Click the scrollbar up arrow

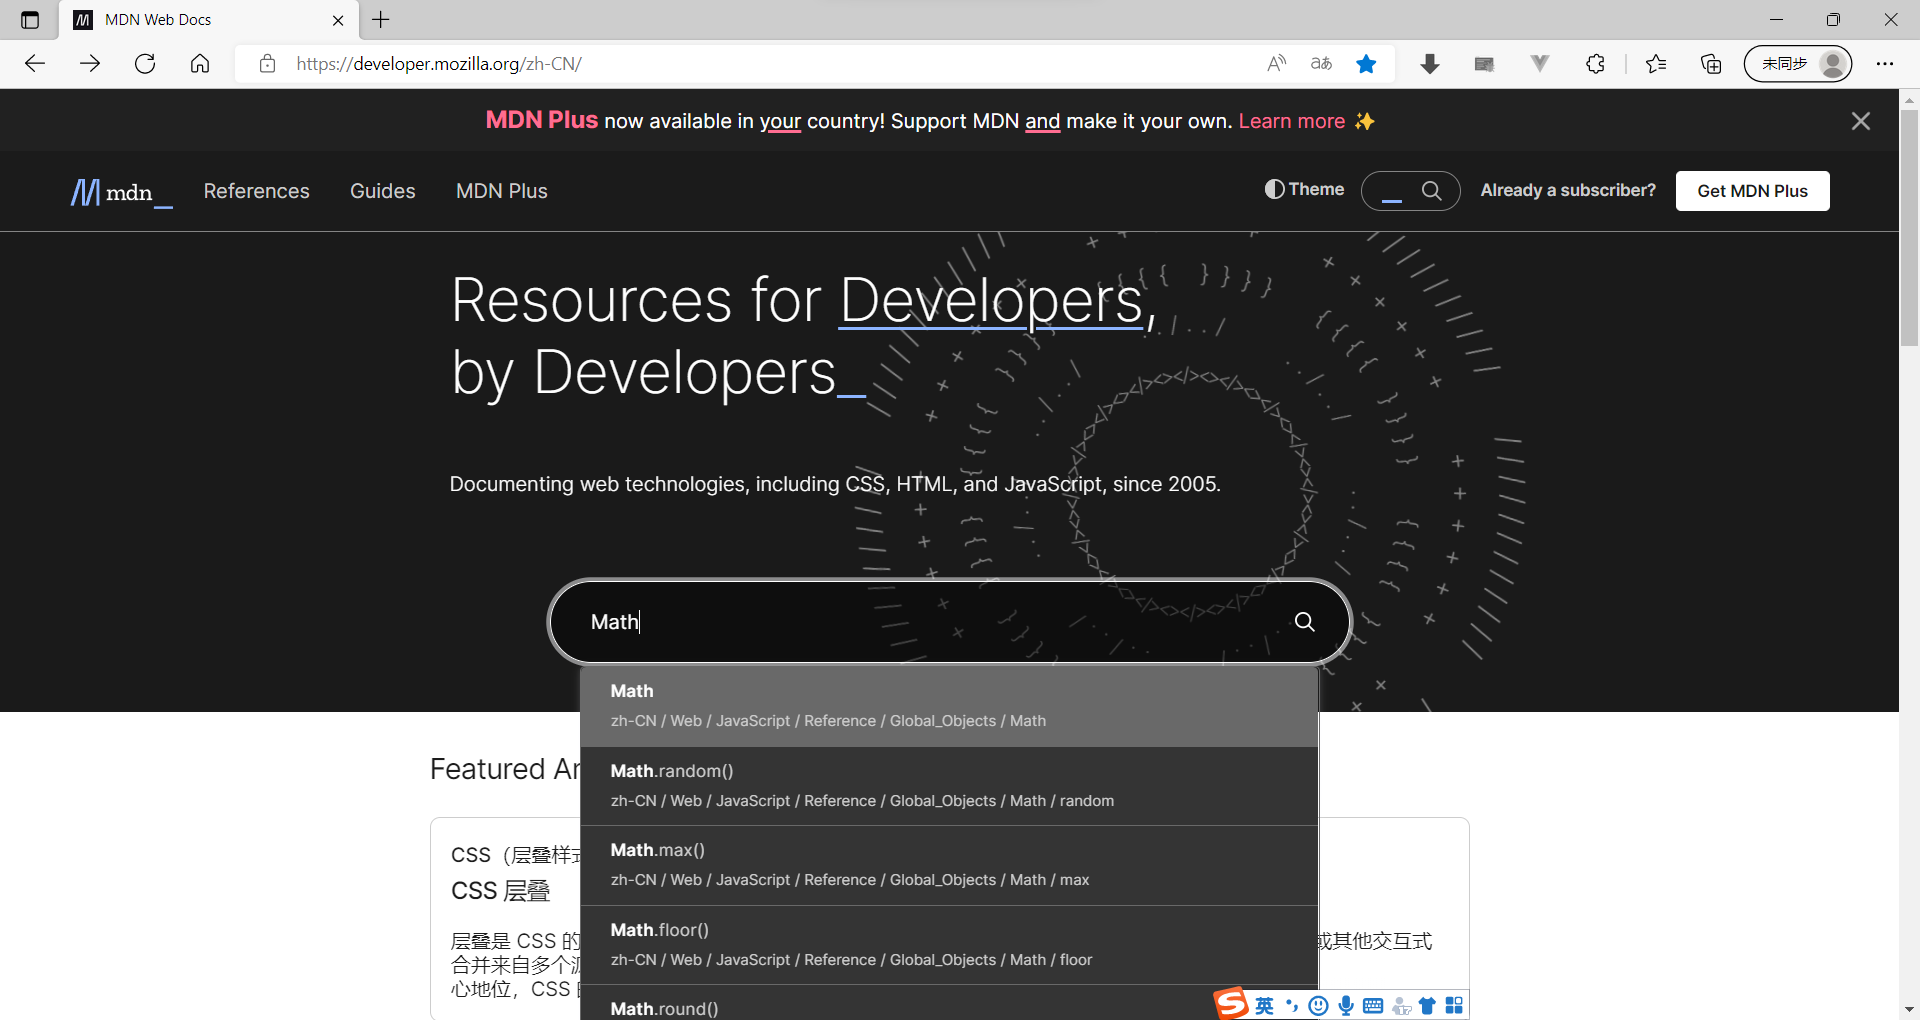(1909, 100)
